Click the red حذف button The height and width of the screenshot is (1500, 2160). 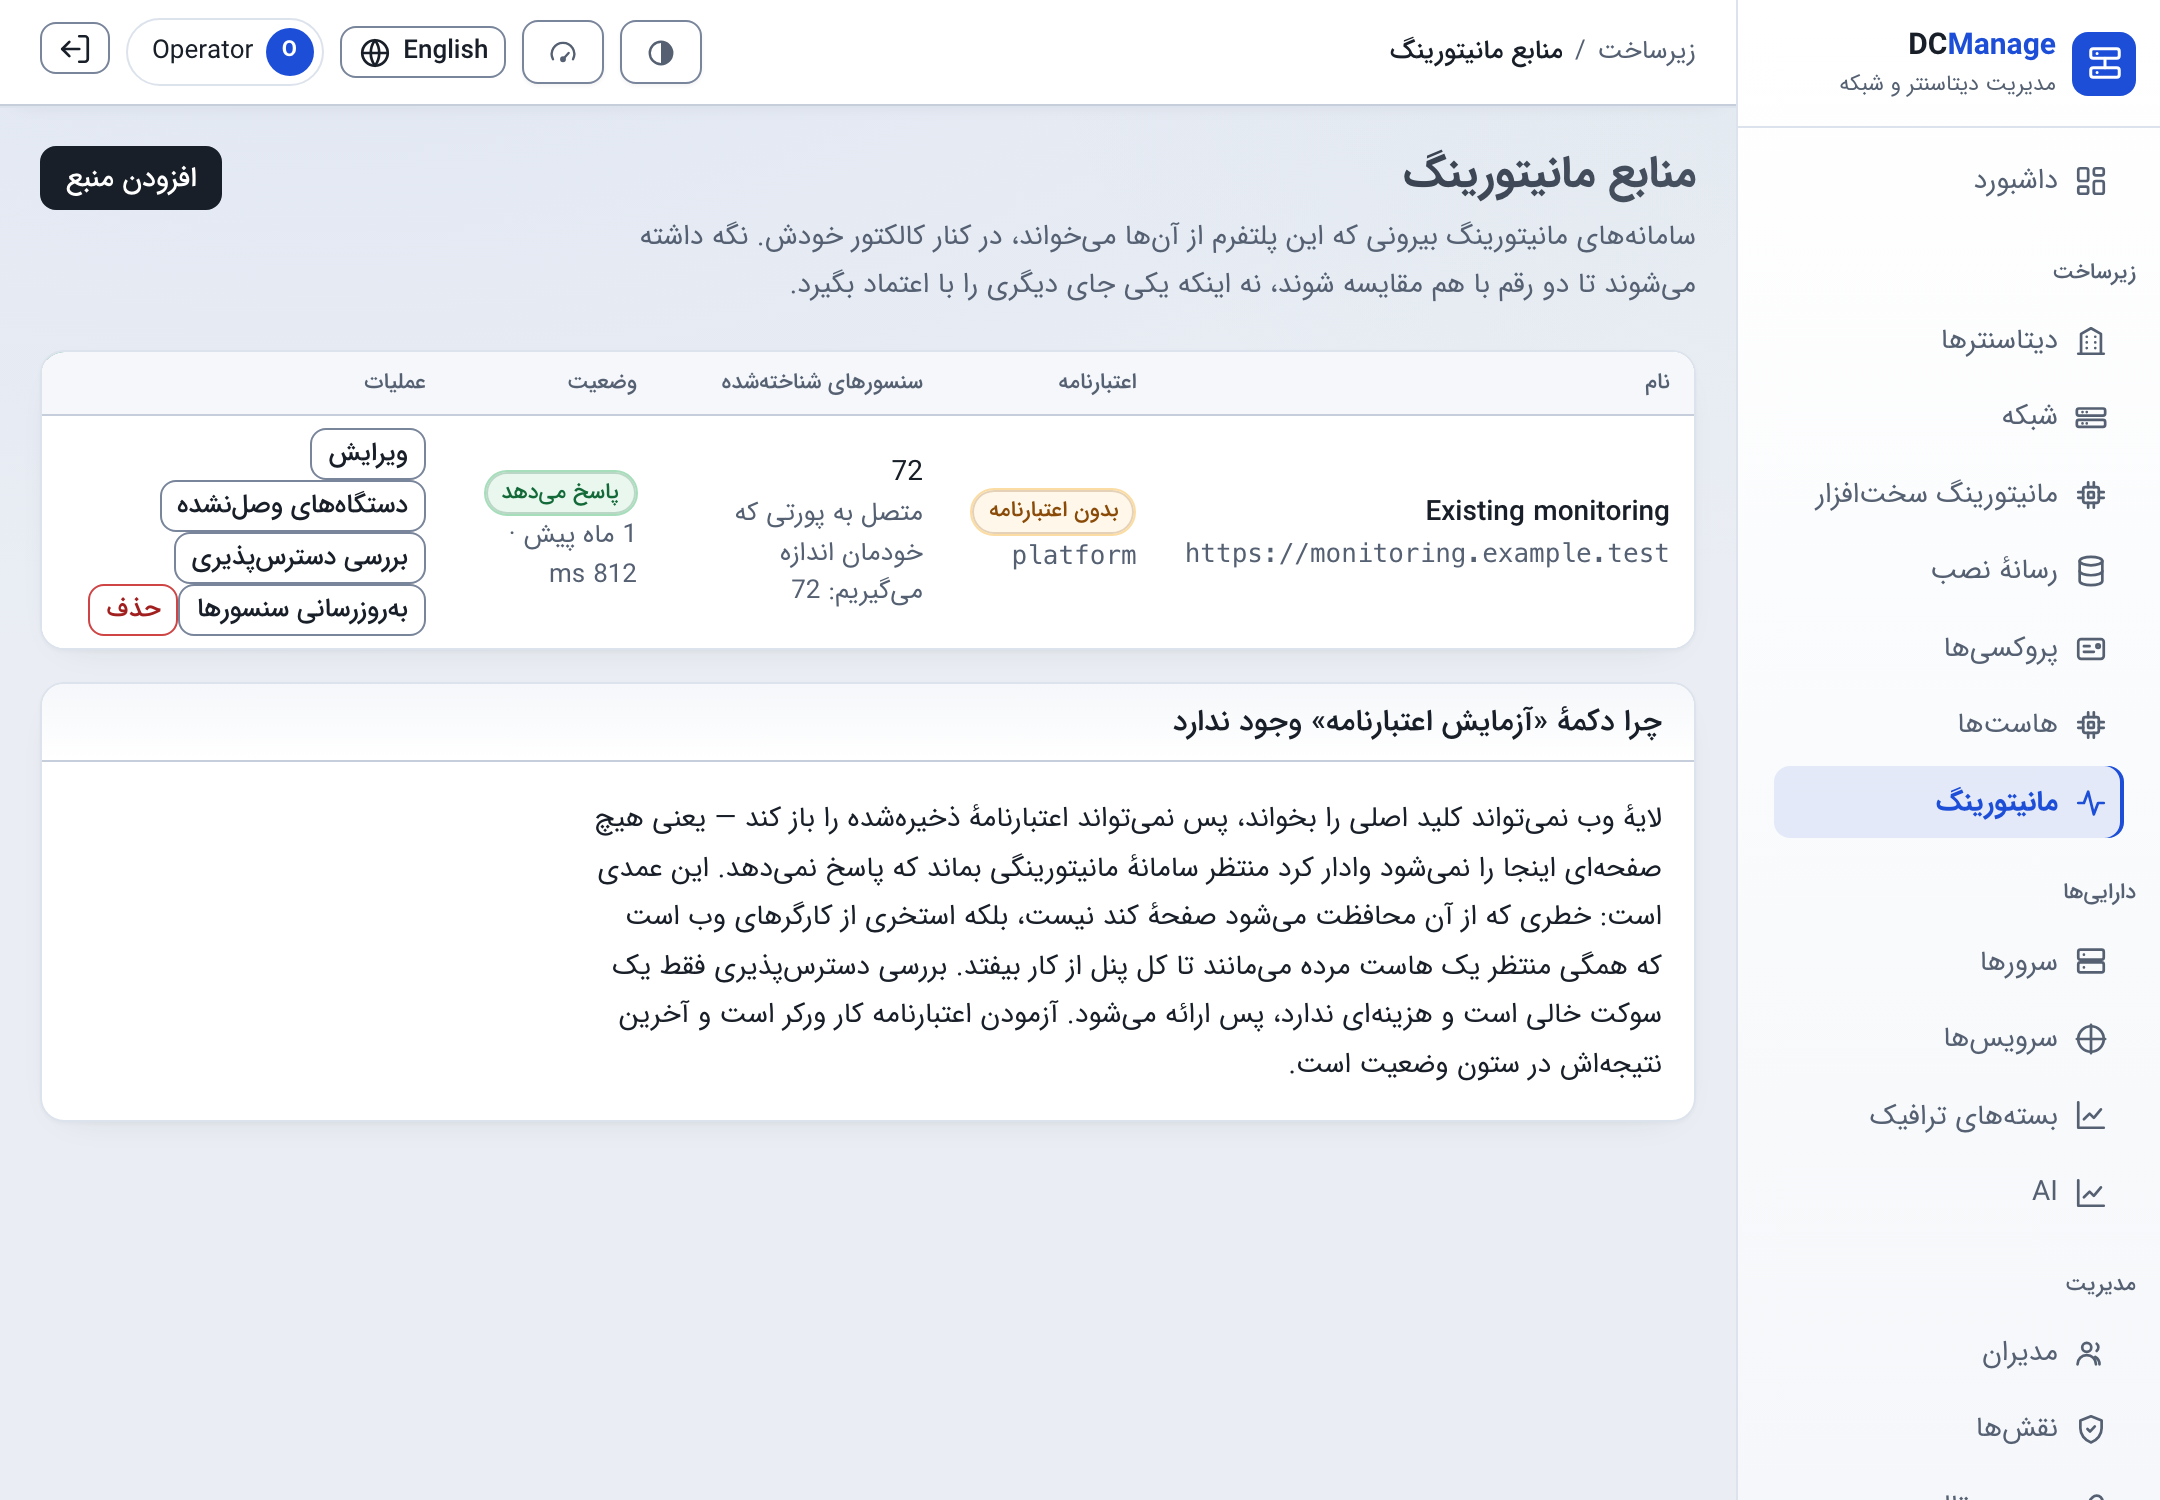[133, 609]
